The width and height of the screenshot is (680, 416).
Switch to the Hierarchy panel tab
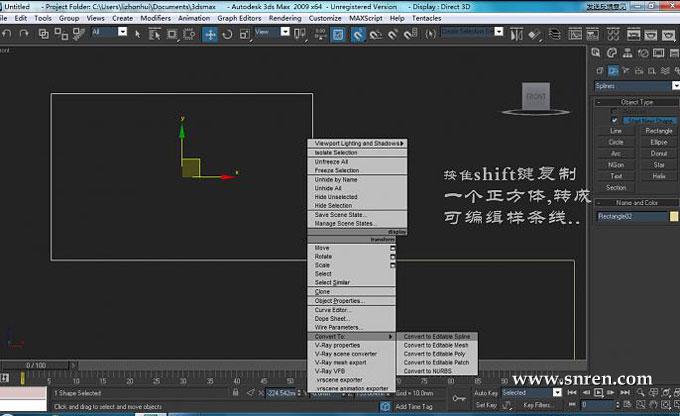628,53
